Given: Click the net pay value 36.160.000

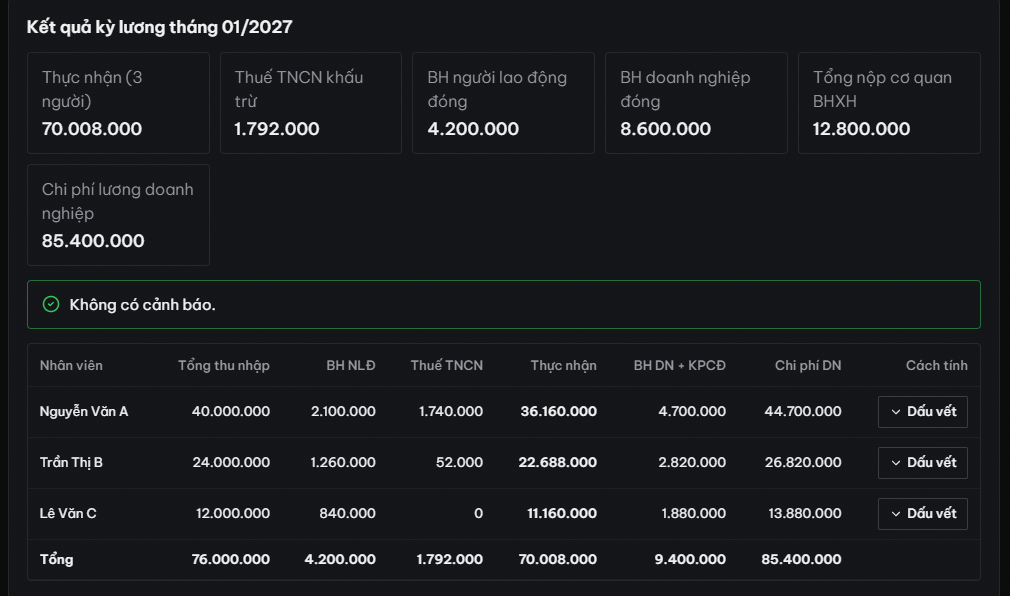Looking at the screenshot, I should 558,411.
